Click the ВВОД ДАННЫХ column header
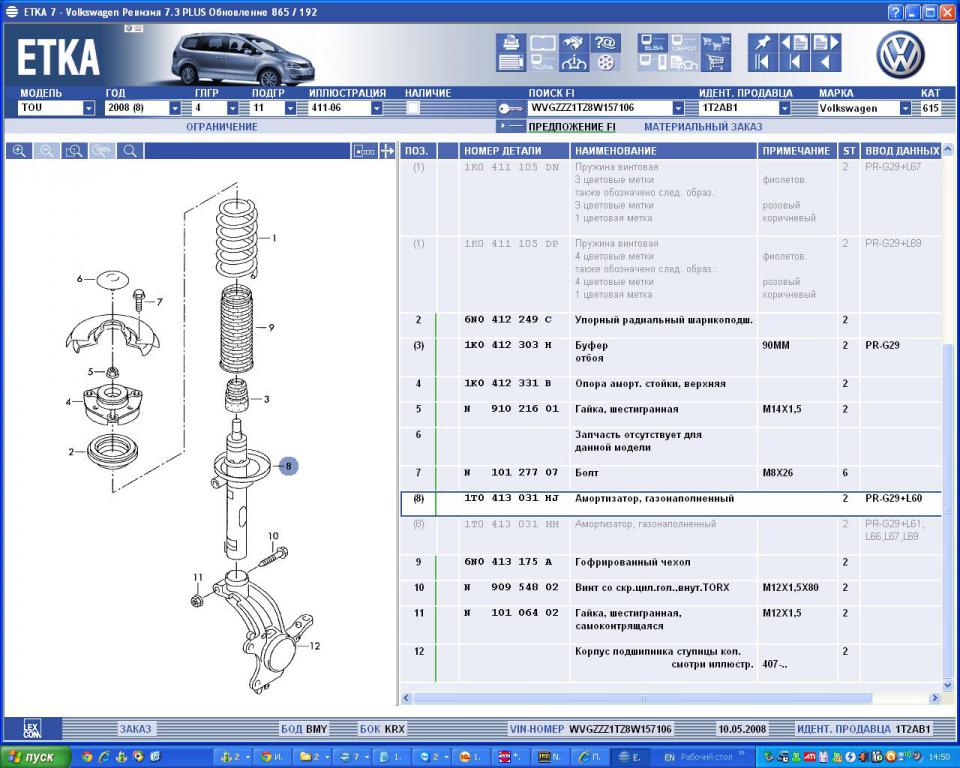 click(901, 151)
